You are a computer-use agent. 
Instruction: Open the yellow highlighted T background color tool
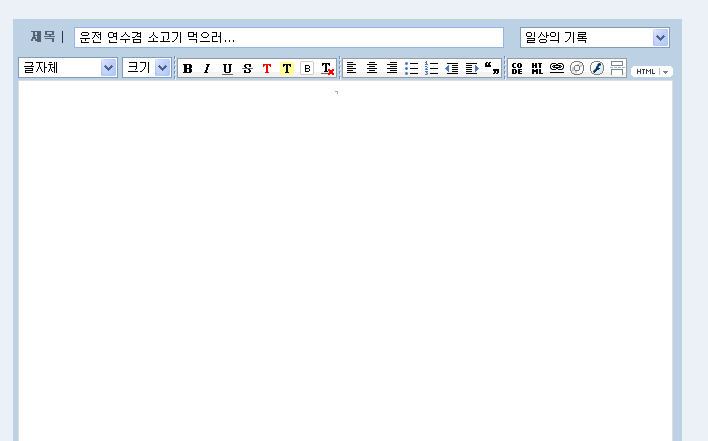click(287, 69)
